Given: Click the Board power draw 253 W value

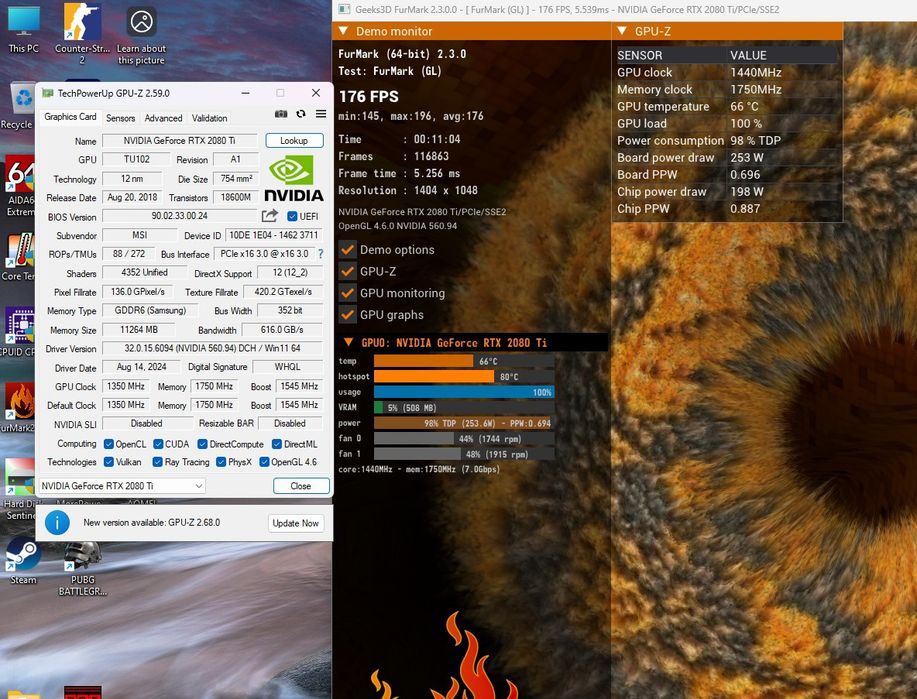Looking at the screenshot, I should point(747,157).
